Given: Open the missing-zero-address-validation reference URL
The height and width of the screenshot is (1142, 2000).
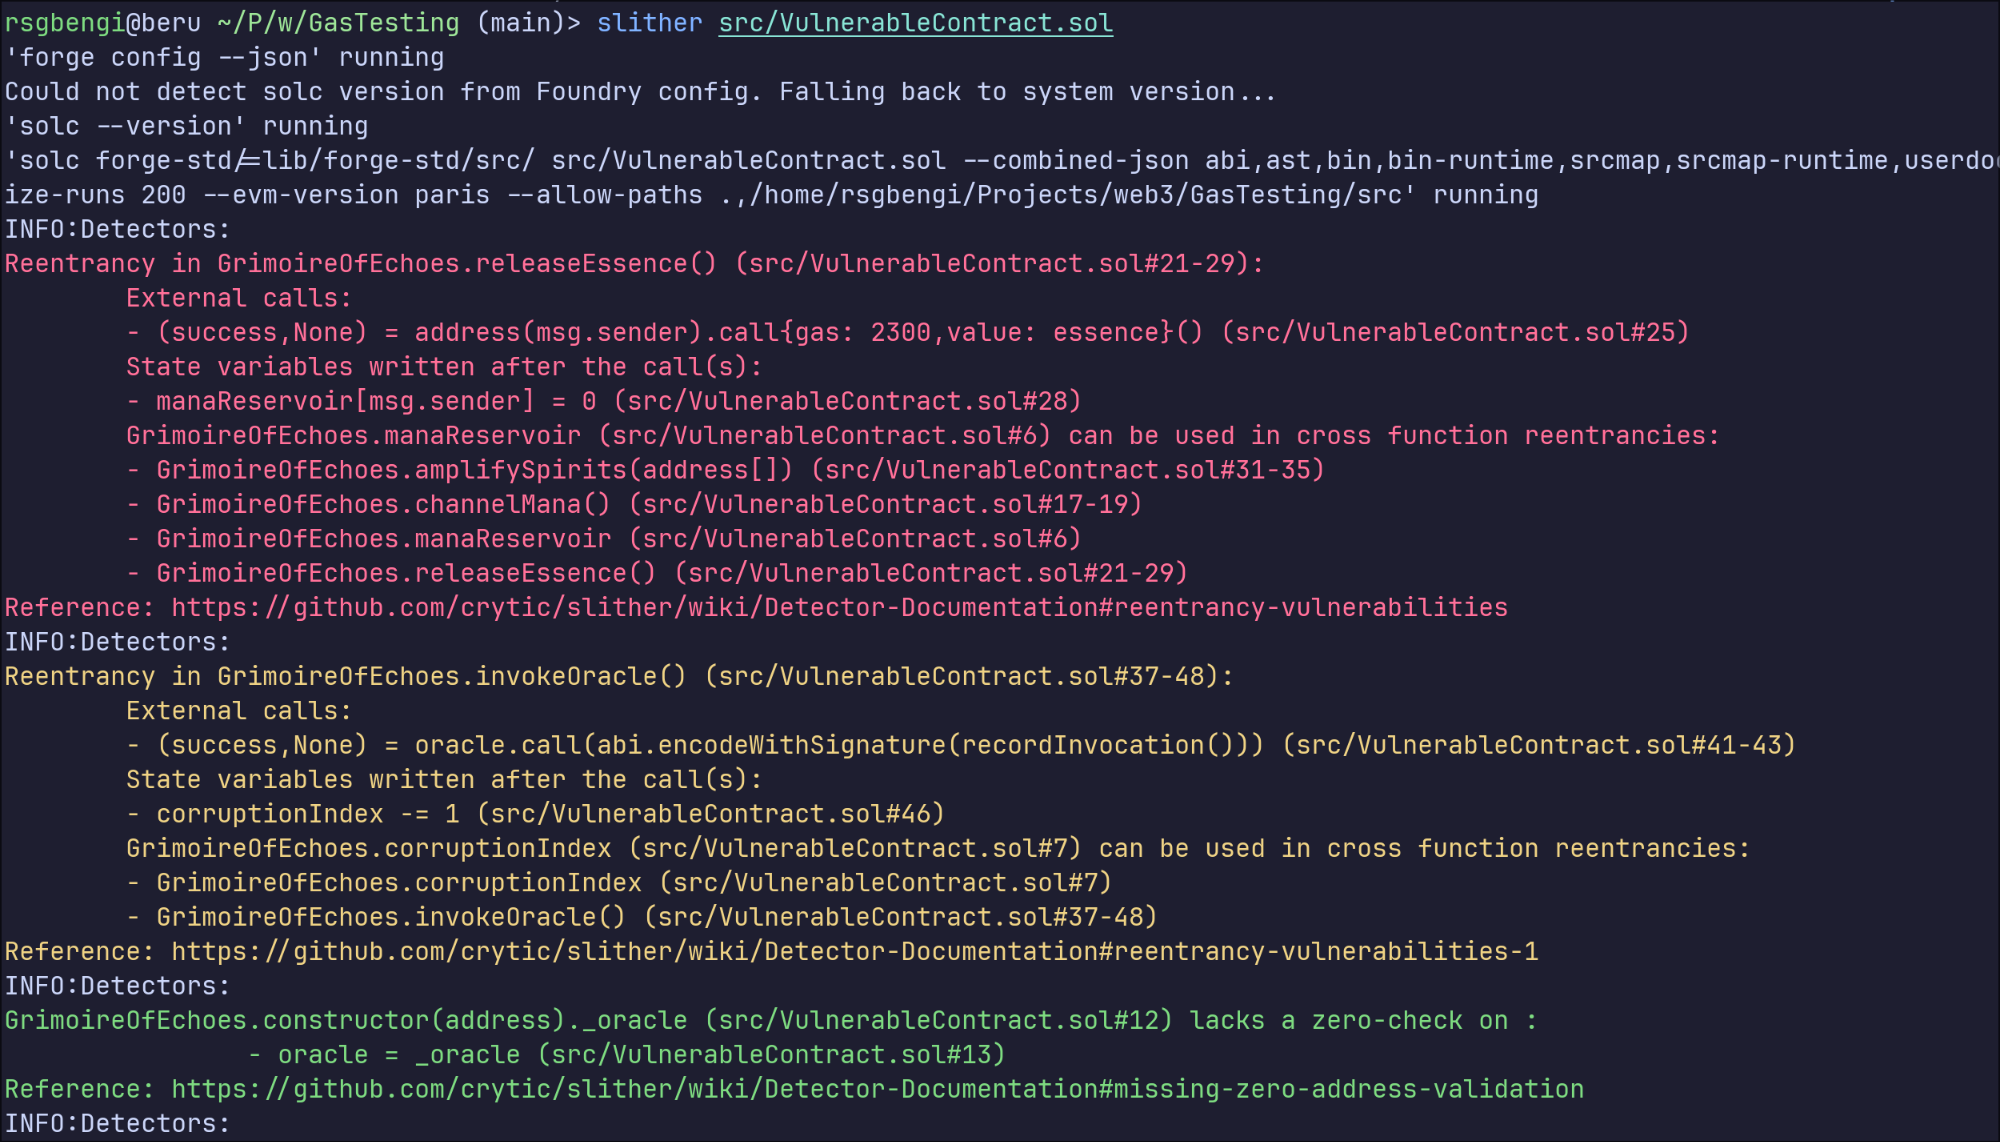Looking at the screenshot, I should [877, 1089].
